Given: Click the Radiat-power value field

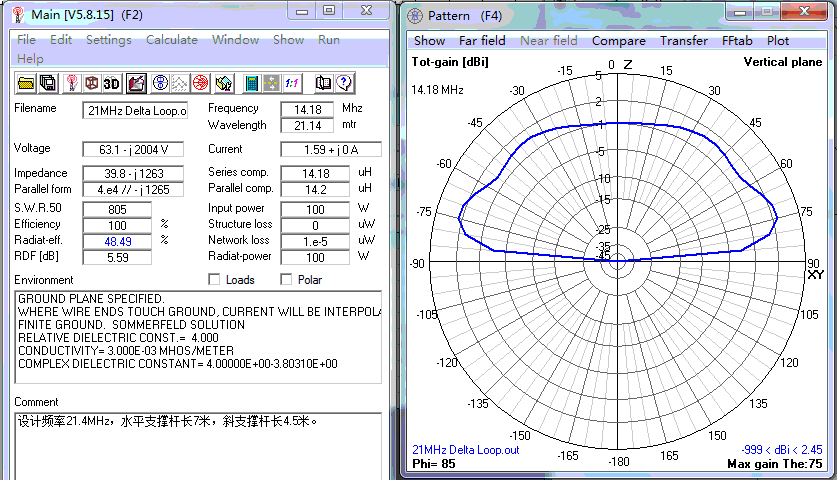Looking at the screenshot, I should coord(315,257).
